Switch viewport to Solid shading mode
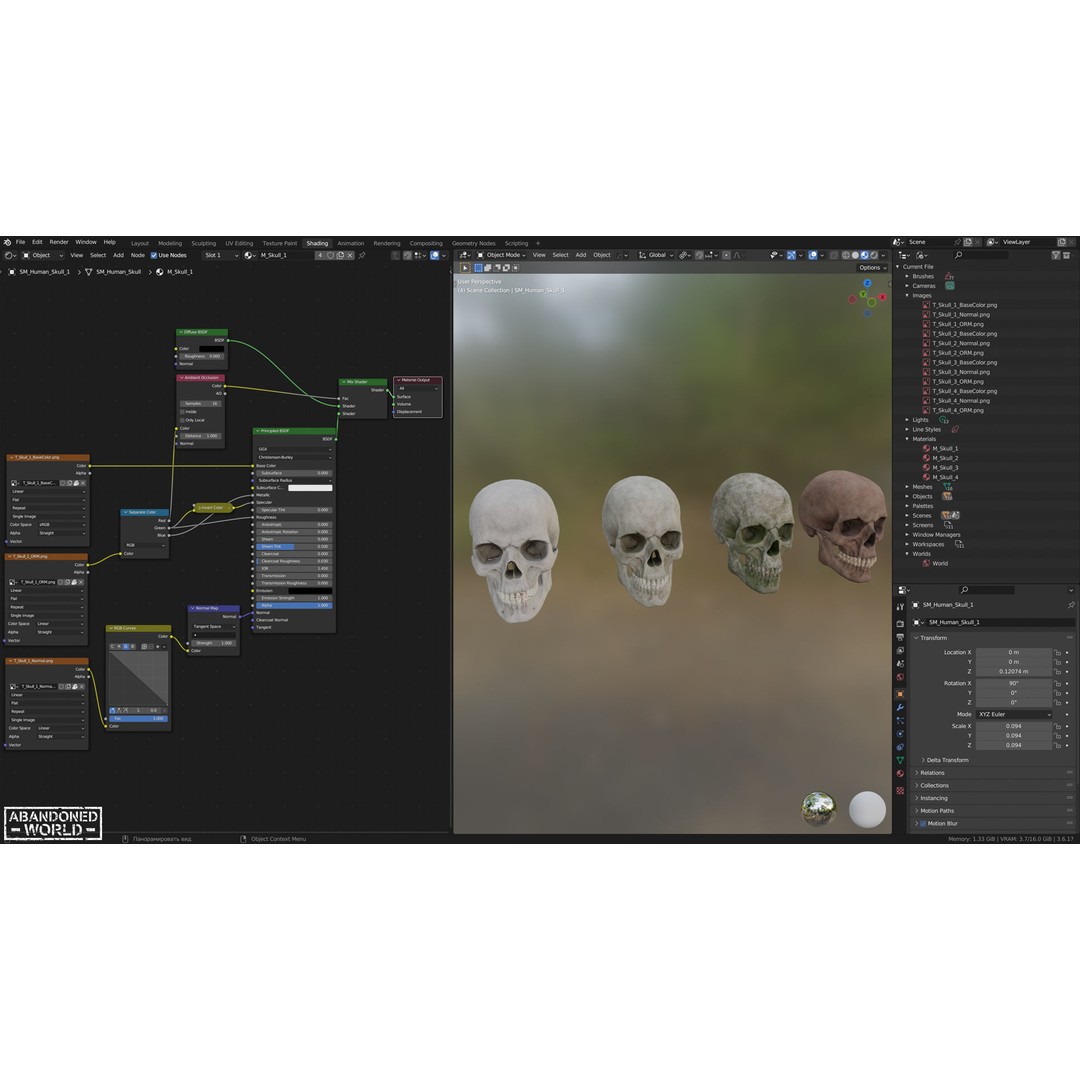Screen dimensions: 1080x1080 pos(855,256)
